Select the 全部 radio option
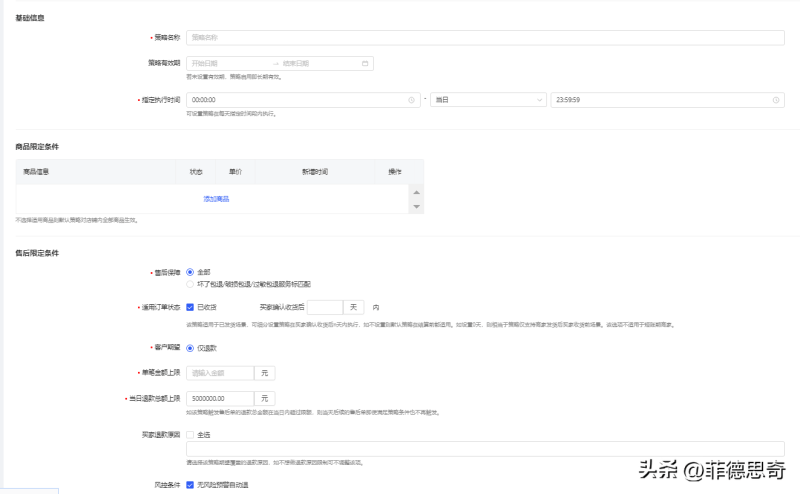This screenshot has width=800, height=494. click(x=191, y=272)
